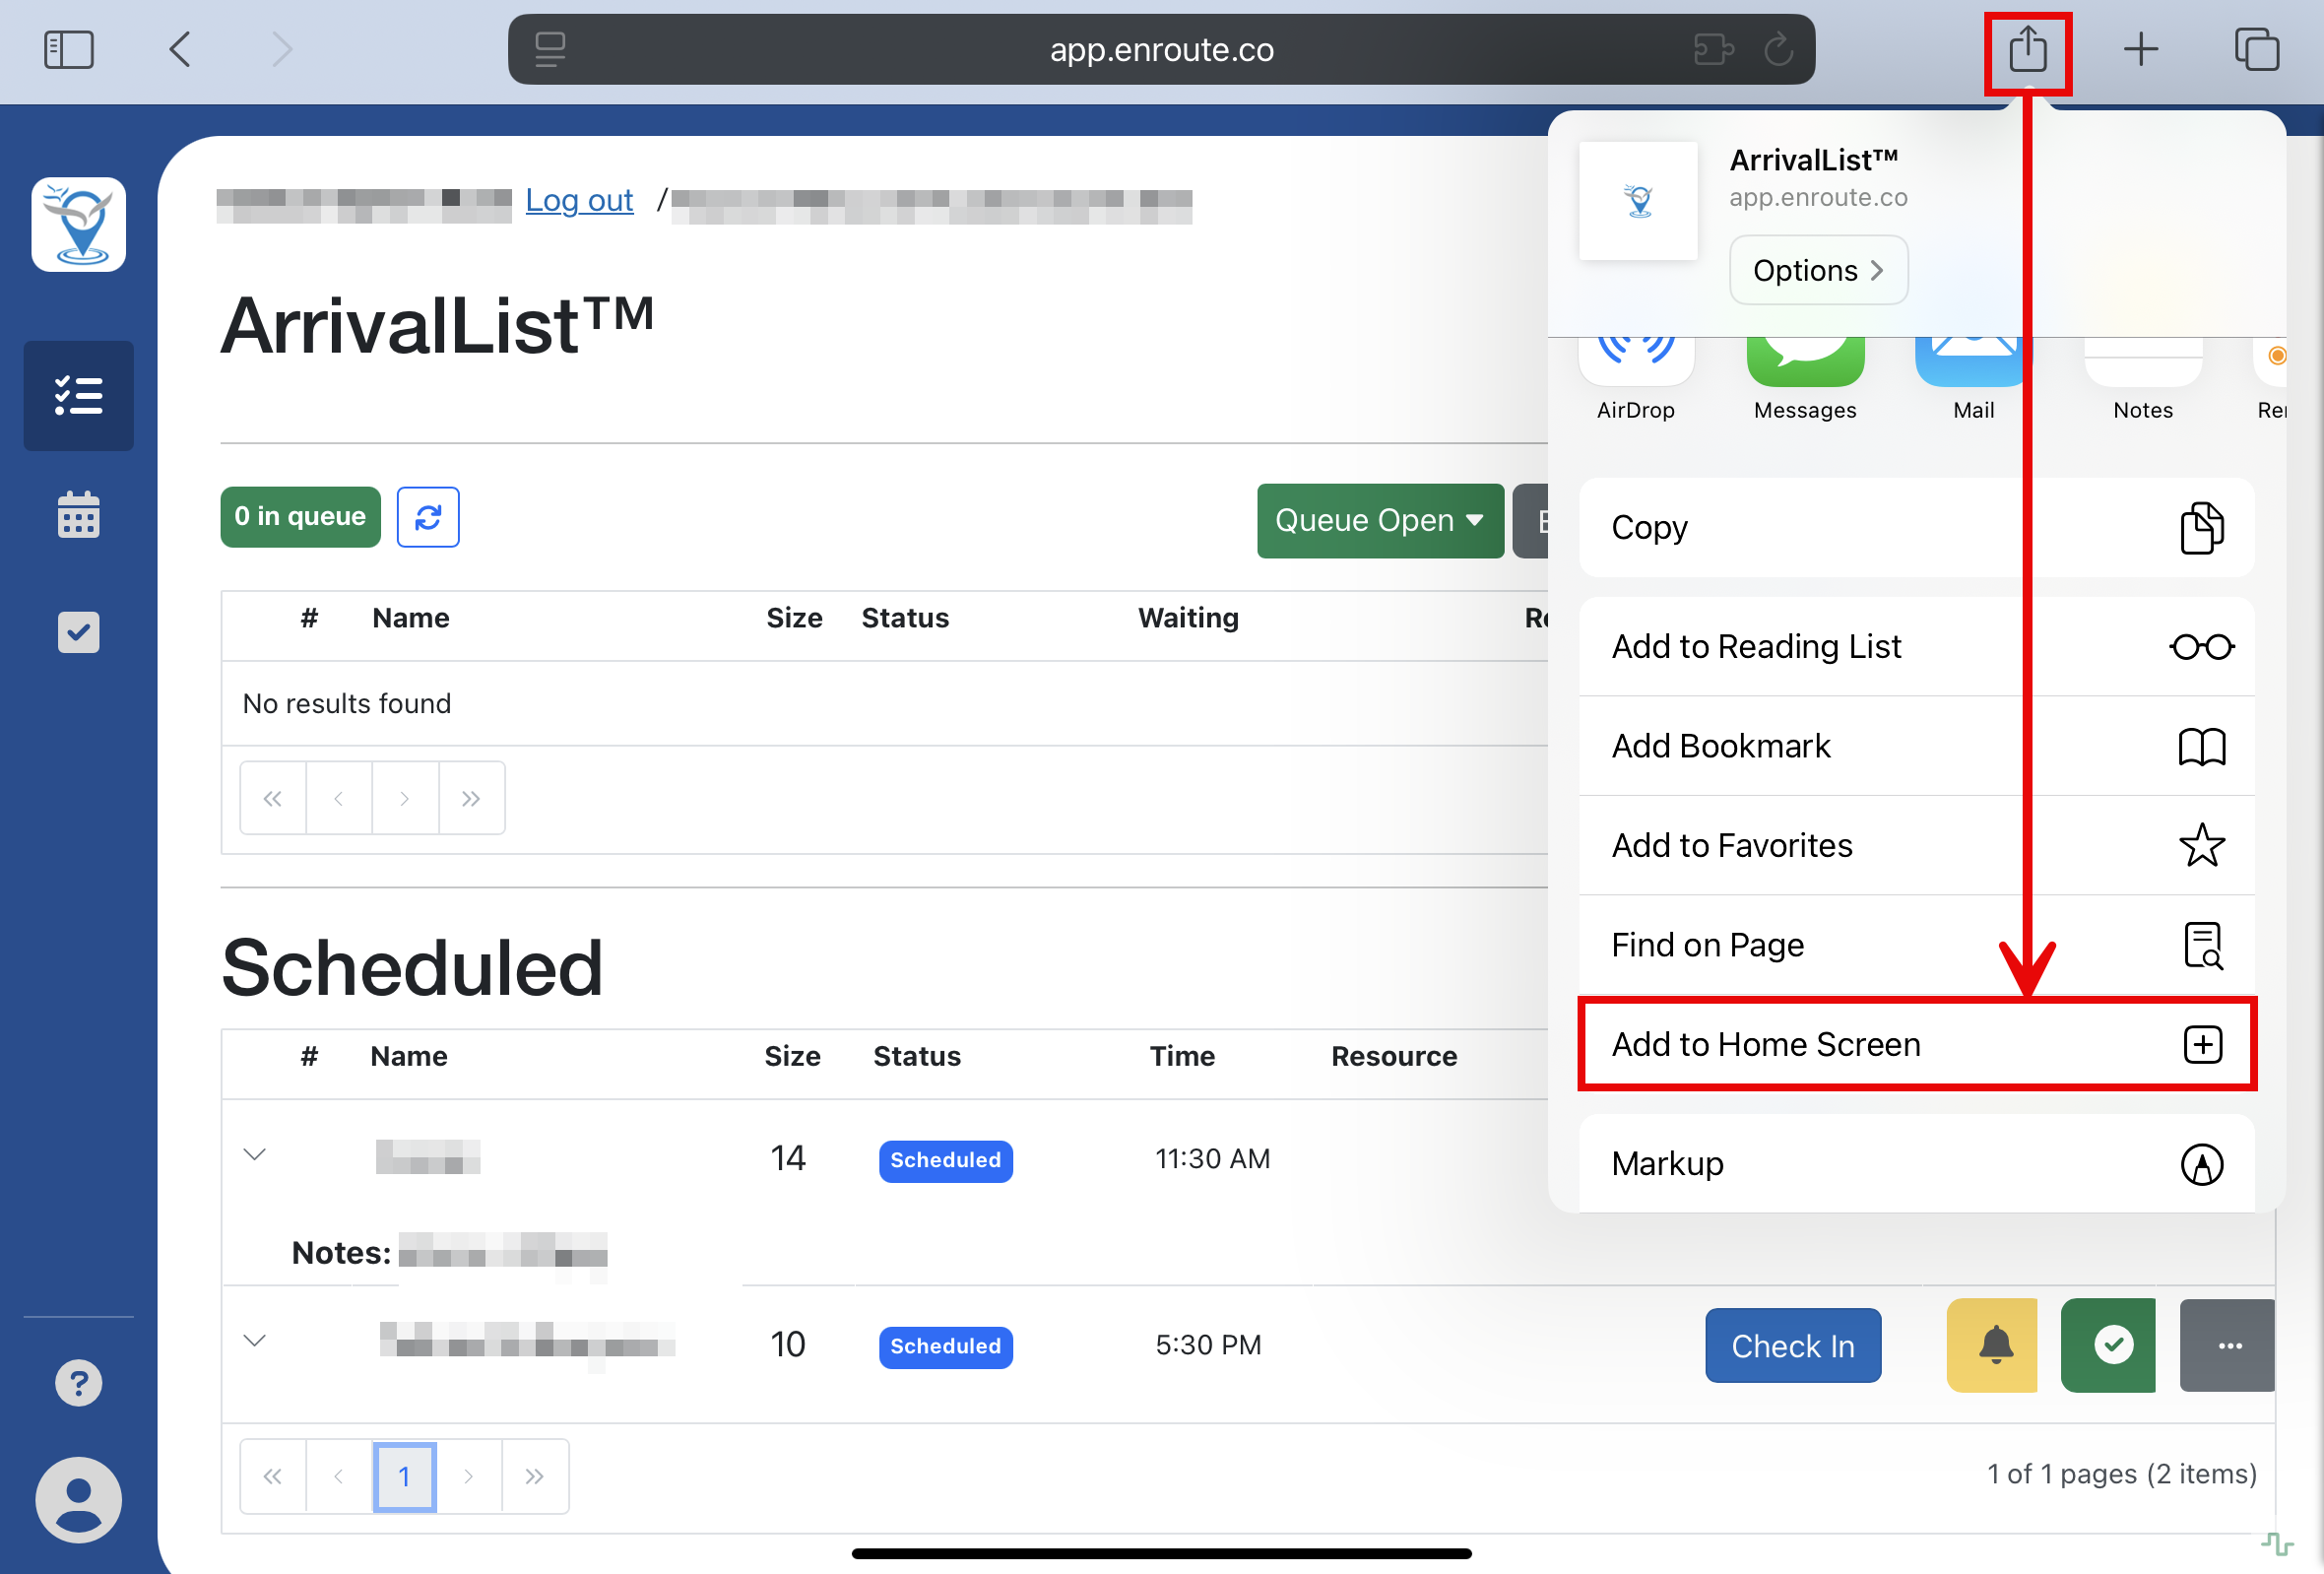Viewport: 2324px width, 1574px height.
Task: Reload the page in address bar
Action: click(1777, 49)
